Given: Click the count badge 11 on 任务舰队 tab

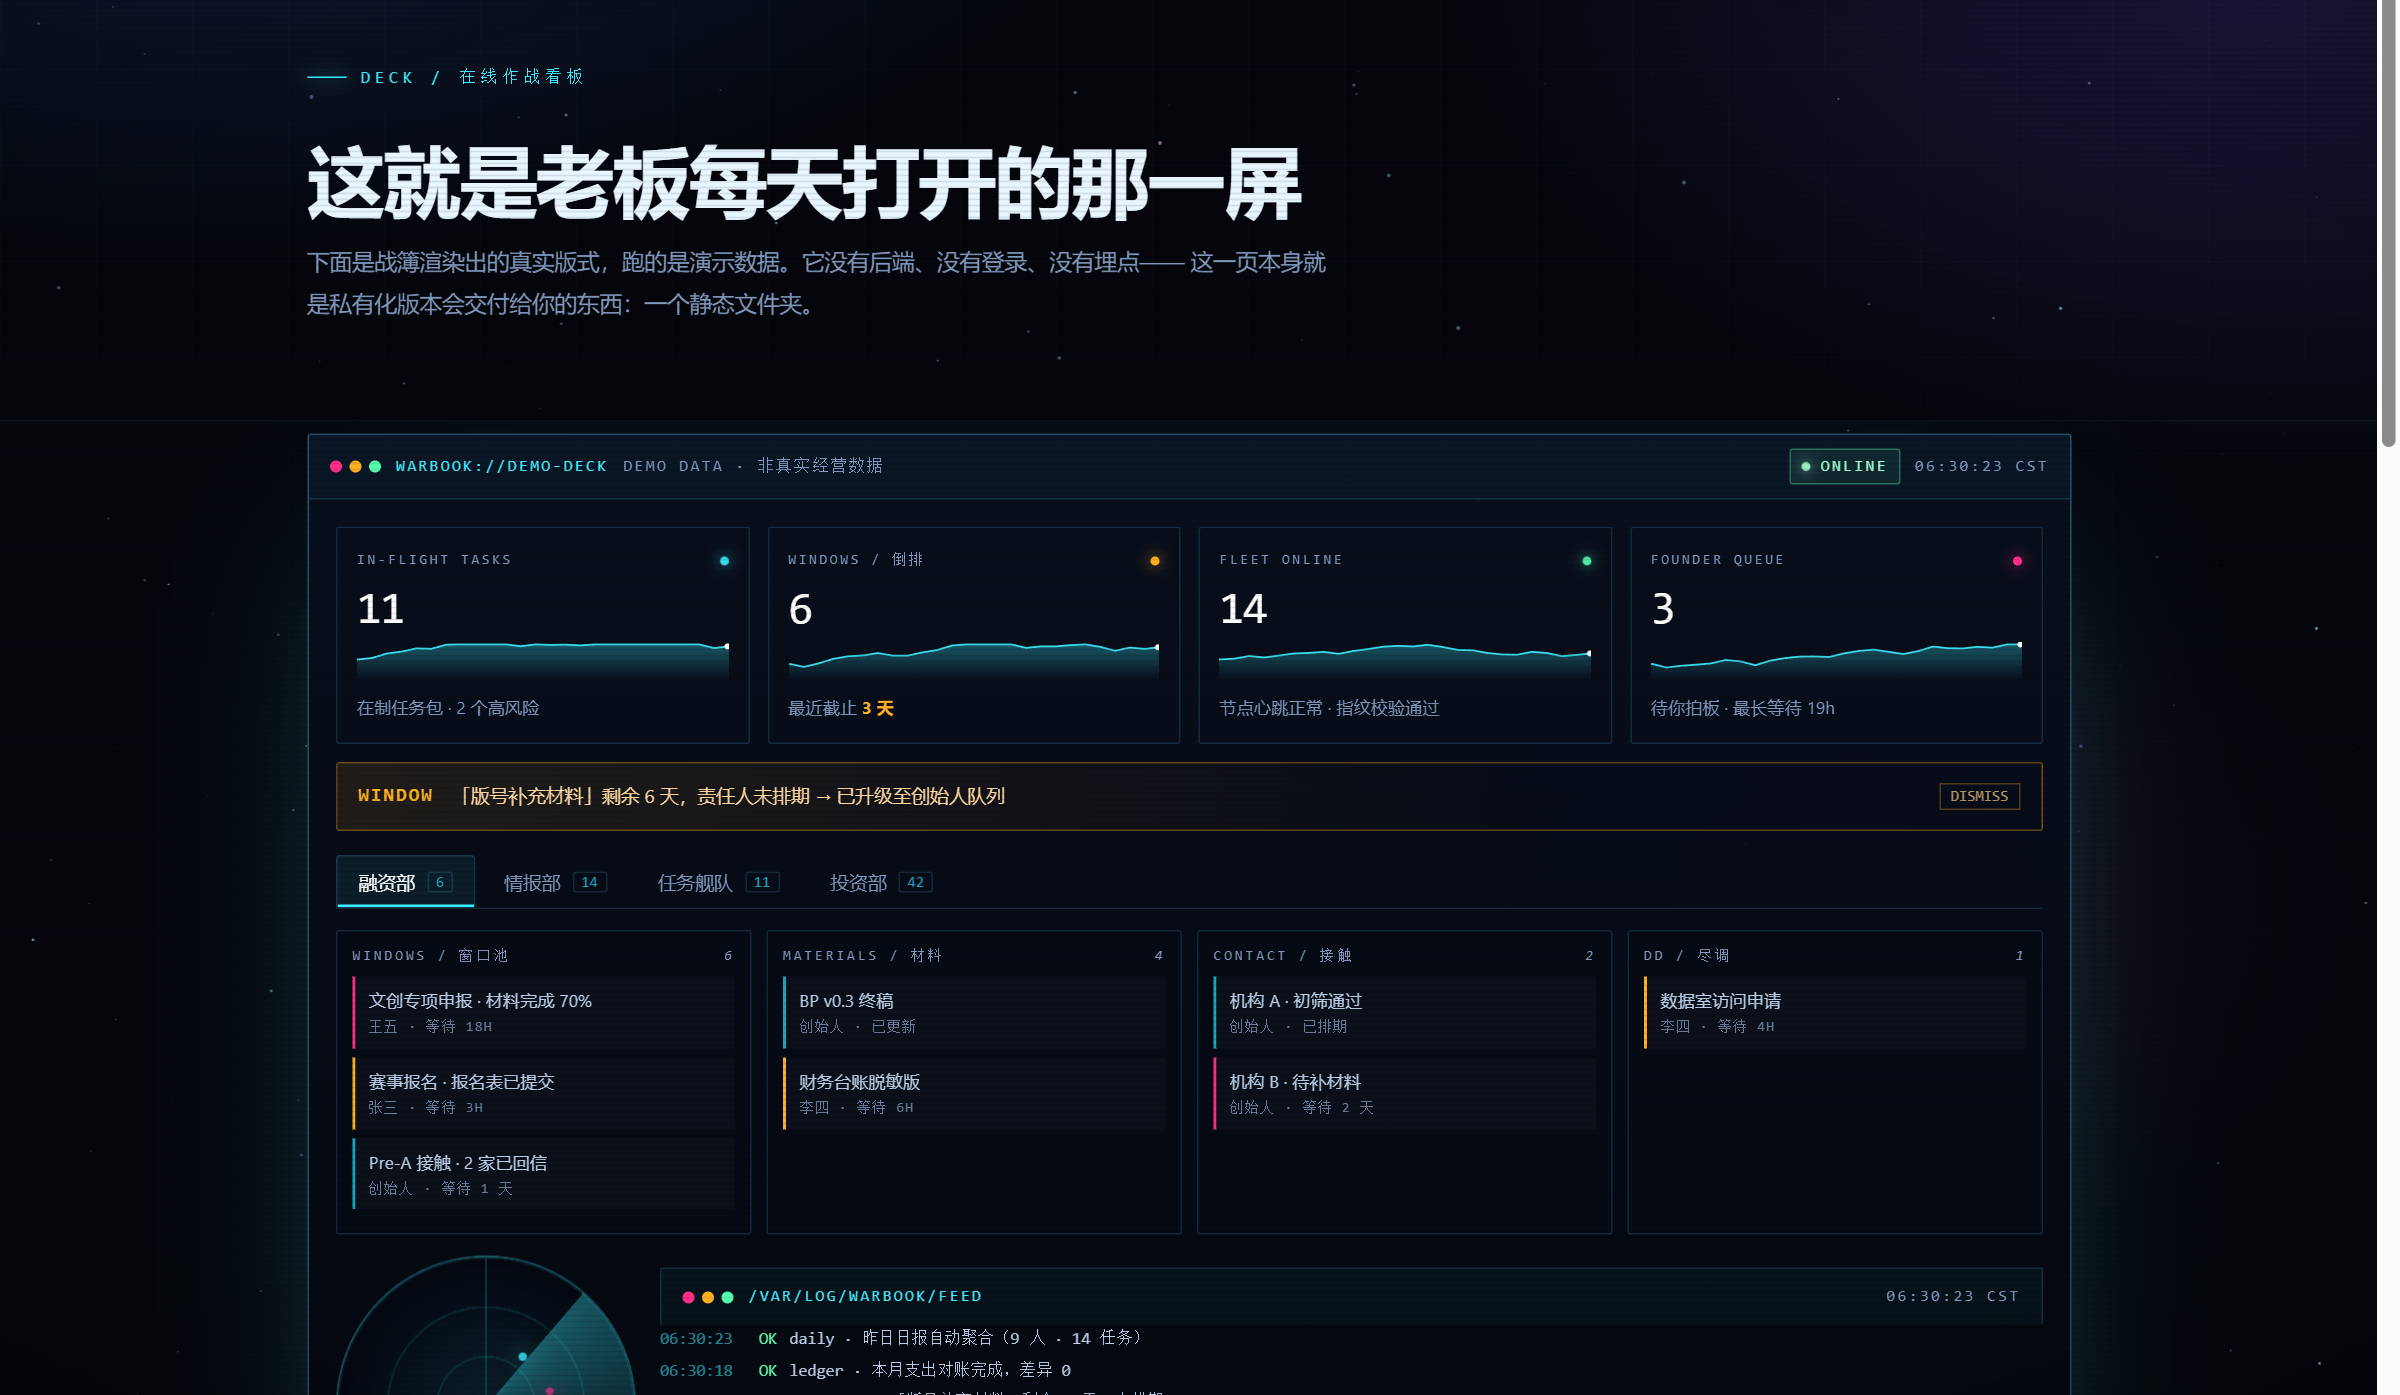Looking at the screenshot, I should pyautogui.click(x=762, y=882).
